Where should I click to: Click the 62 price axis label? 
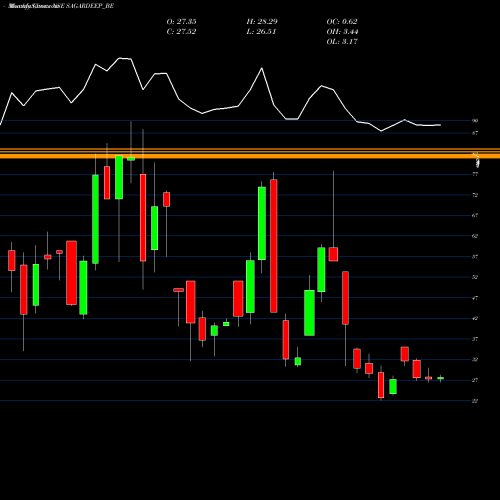pyautogui.click(x=475, y=236)
